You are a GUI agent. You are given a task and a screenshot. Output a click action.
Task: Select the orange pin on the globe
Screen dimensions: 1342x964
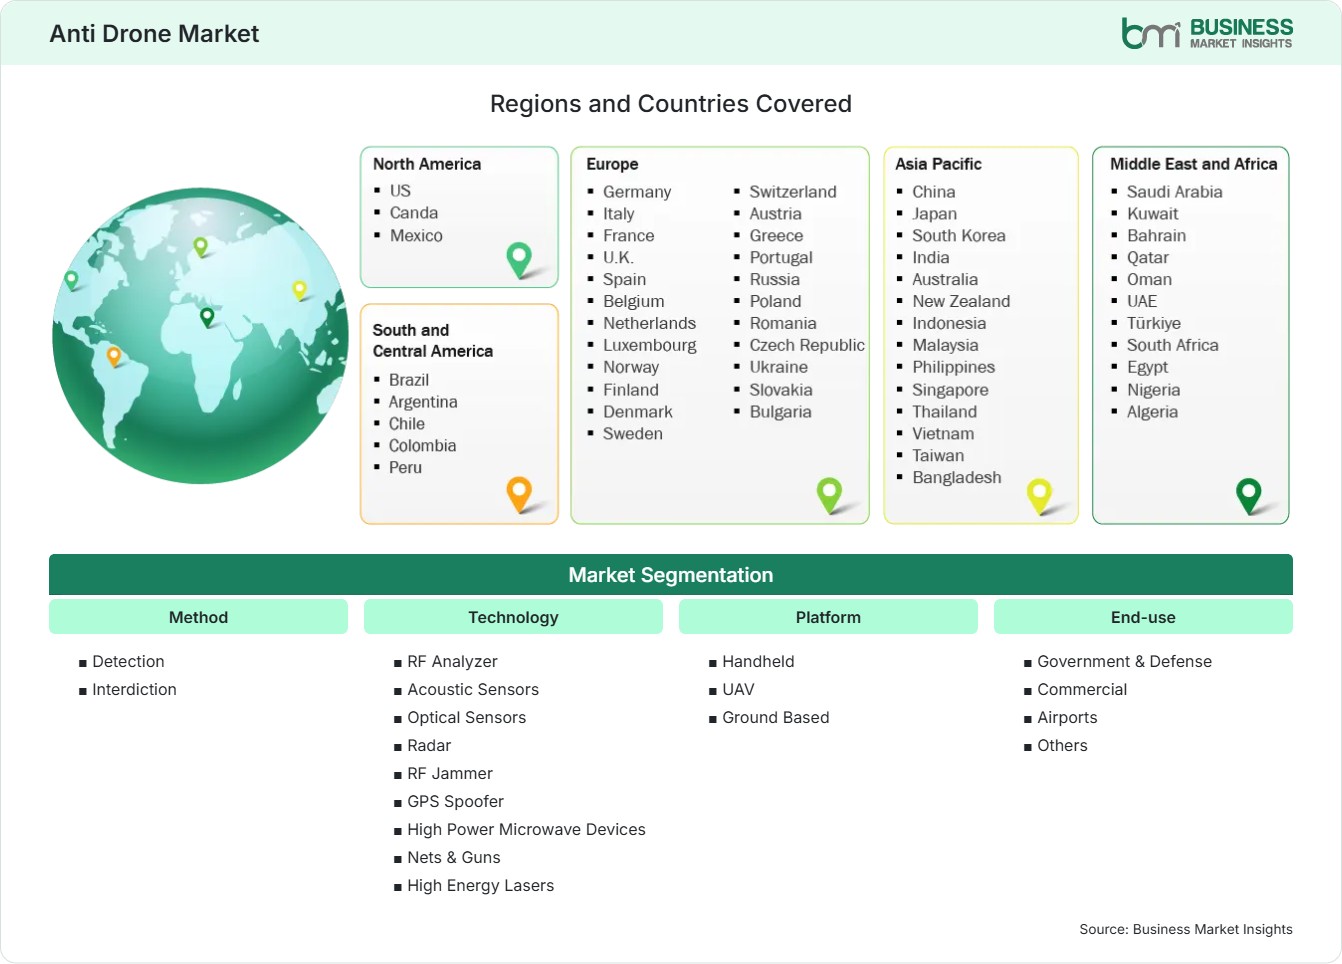point(114,355)
